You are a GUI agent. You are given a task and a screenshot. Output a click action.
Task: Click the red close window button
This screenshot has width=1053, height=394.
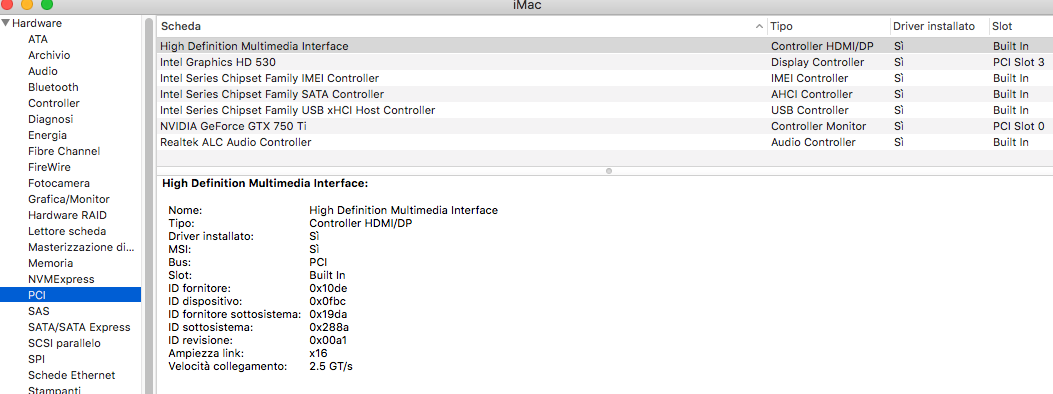8,5
